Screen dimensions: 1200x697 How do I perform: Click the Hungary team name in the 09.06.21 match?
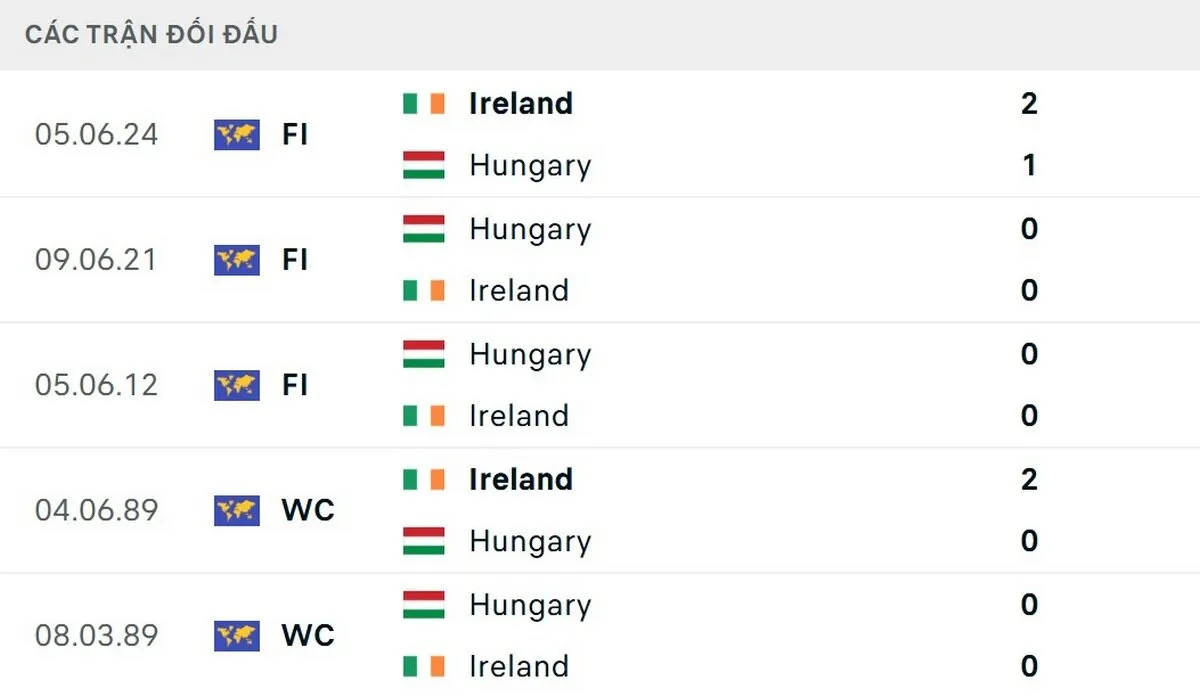[x=529, y=229]
